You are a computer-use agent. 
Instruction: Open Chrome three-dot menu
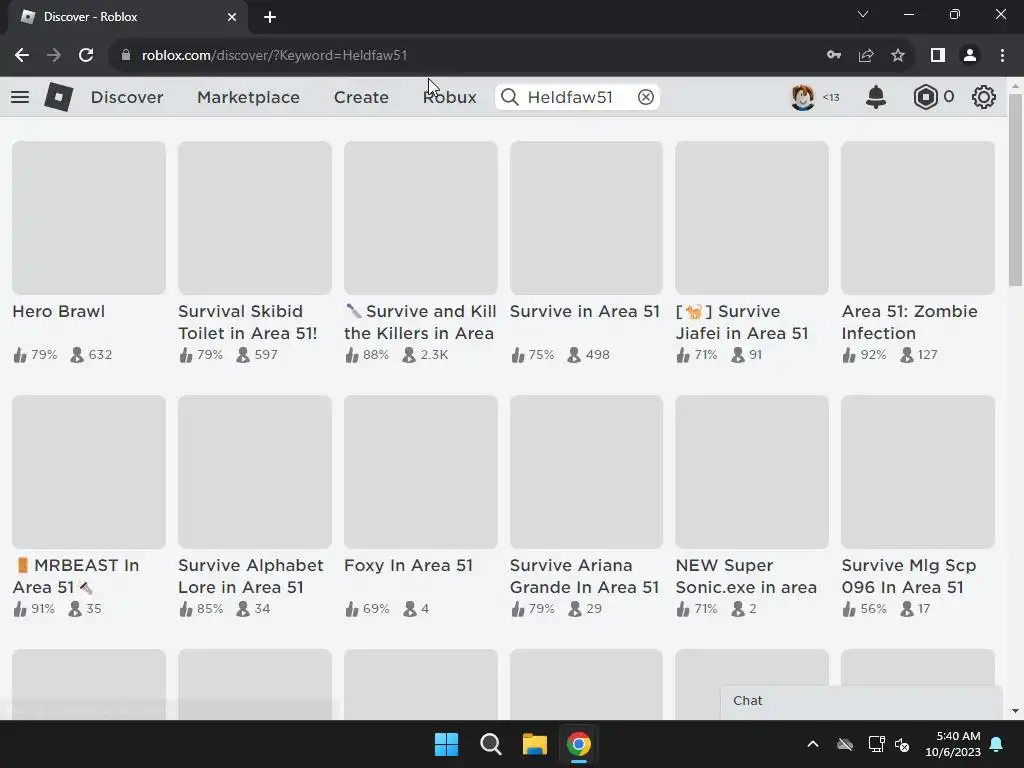1002,56
